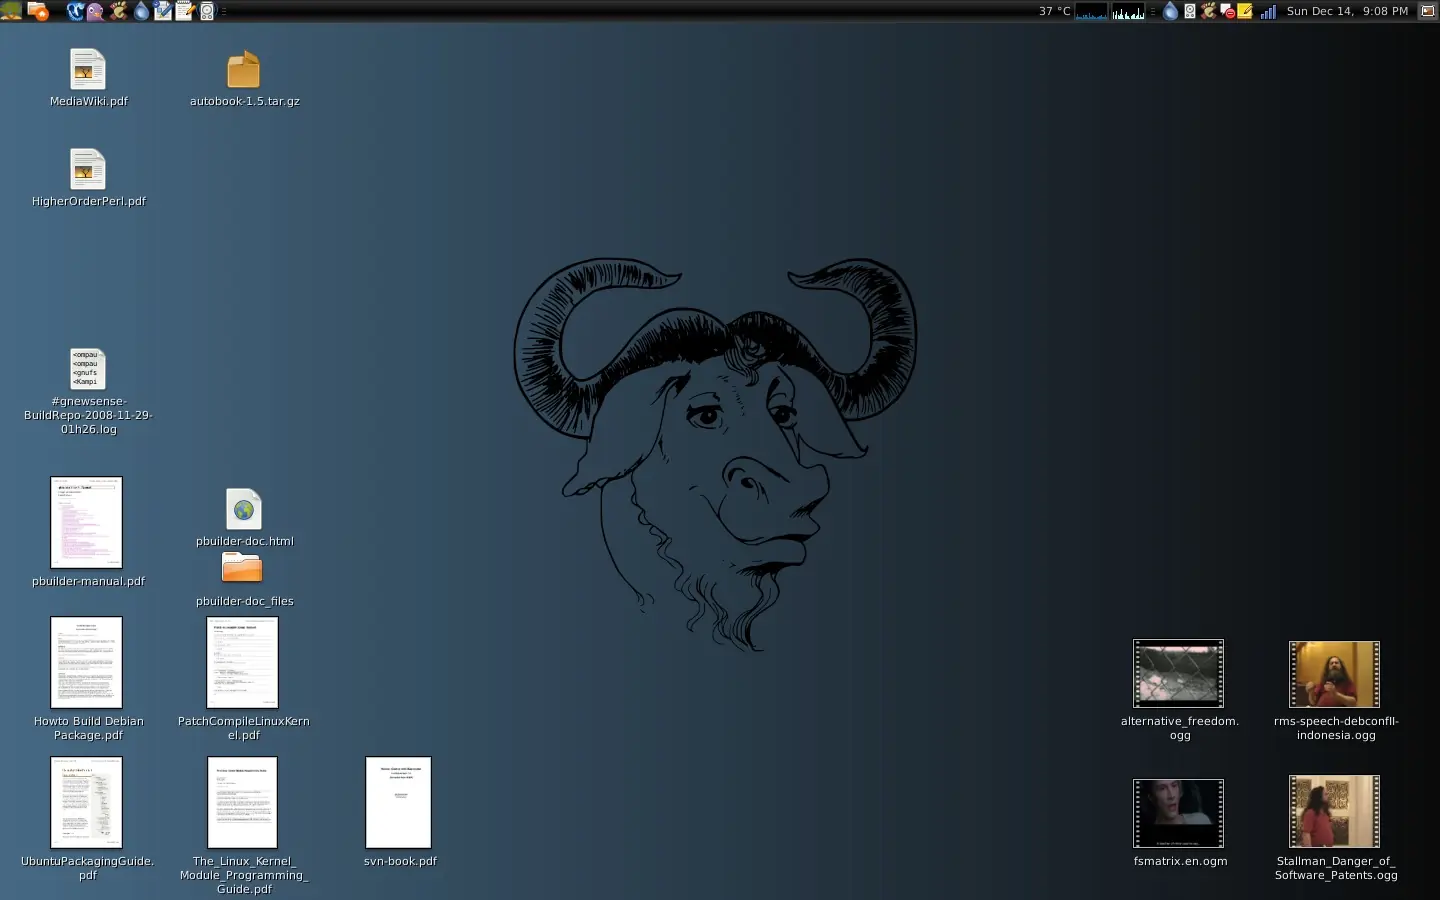Click the chat status icon with red badge
Screen dimensions: 1440x900
1227,11
